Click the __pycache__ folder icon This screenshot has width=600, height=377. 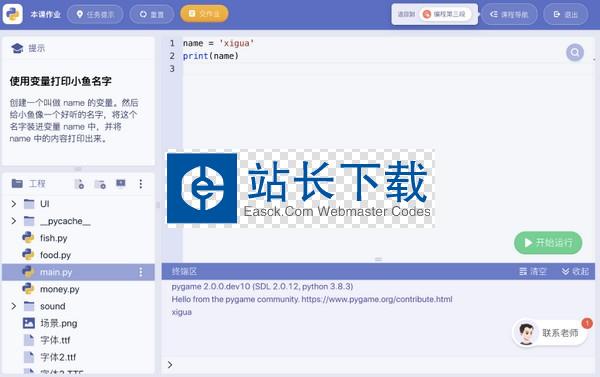29,221
